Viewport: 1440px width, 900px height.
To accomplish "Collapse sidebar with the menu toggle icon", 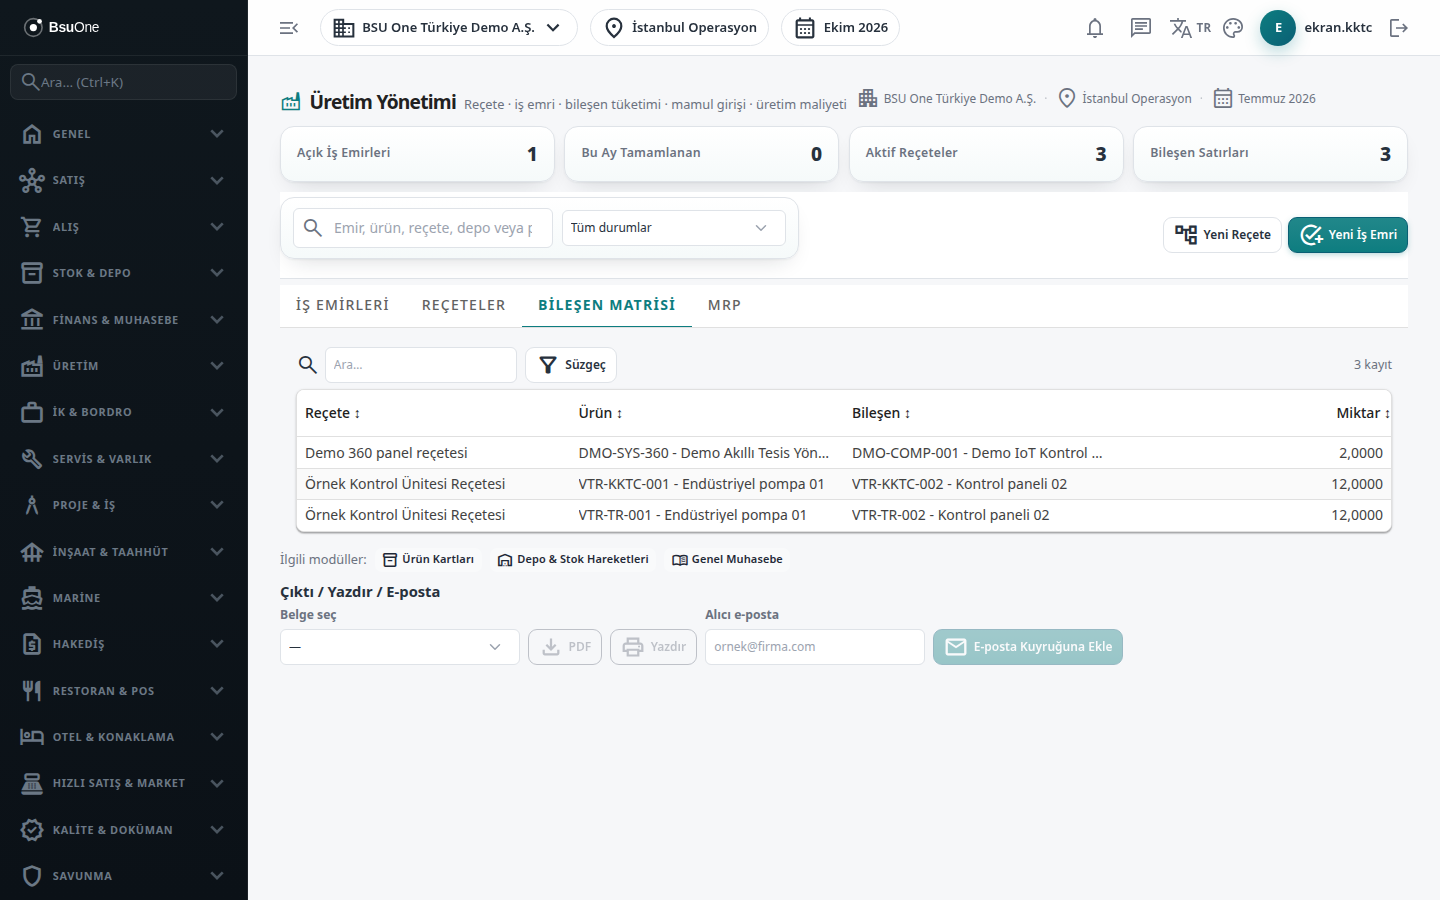I will point(289,28).
